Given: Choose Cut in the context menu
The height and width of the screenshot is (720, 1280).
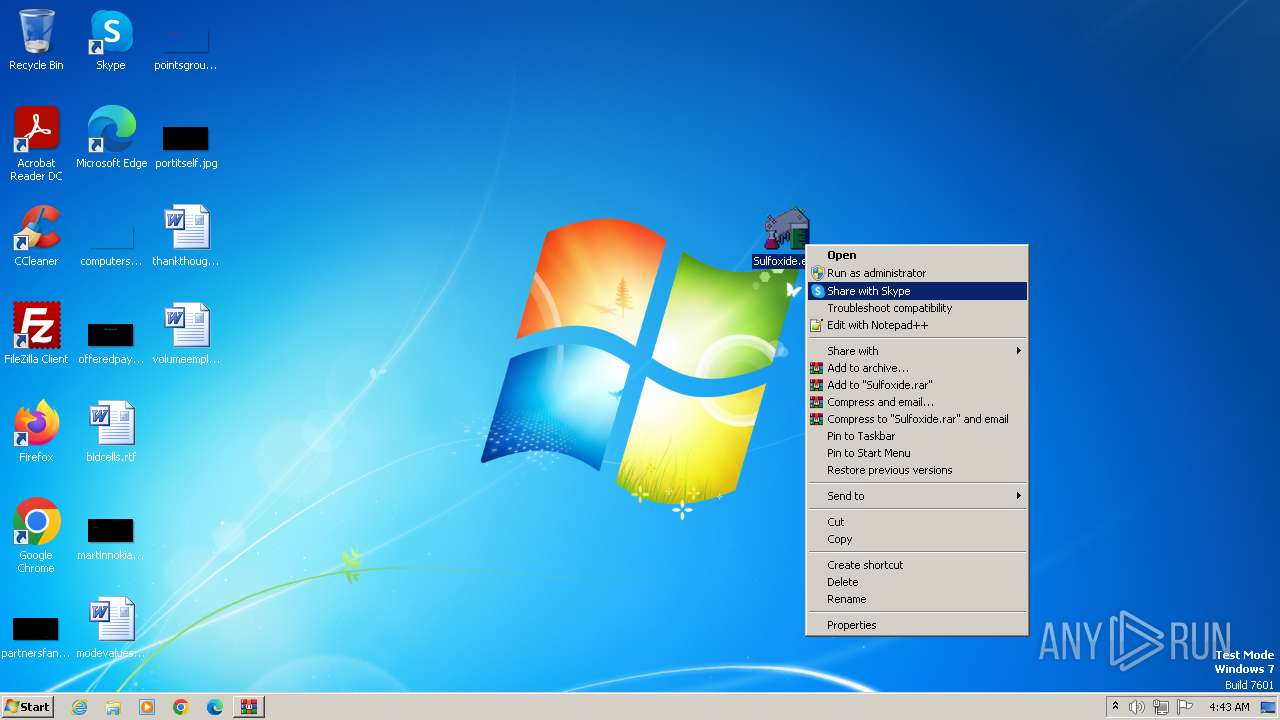Looking at the screenshot, I should (917, 522).
